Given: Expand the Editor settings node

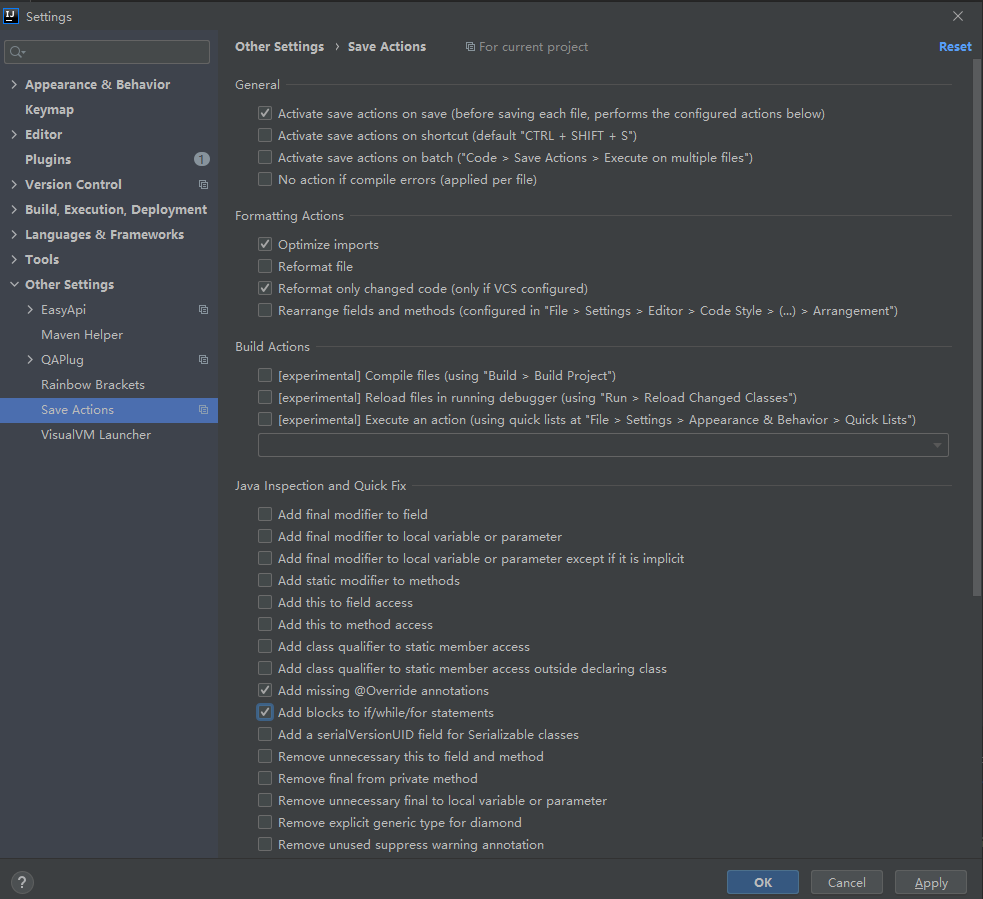Looking at the screenshot, I should [x=14, y=134].
